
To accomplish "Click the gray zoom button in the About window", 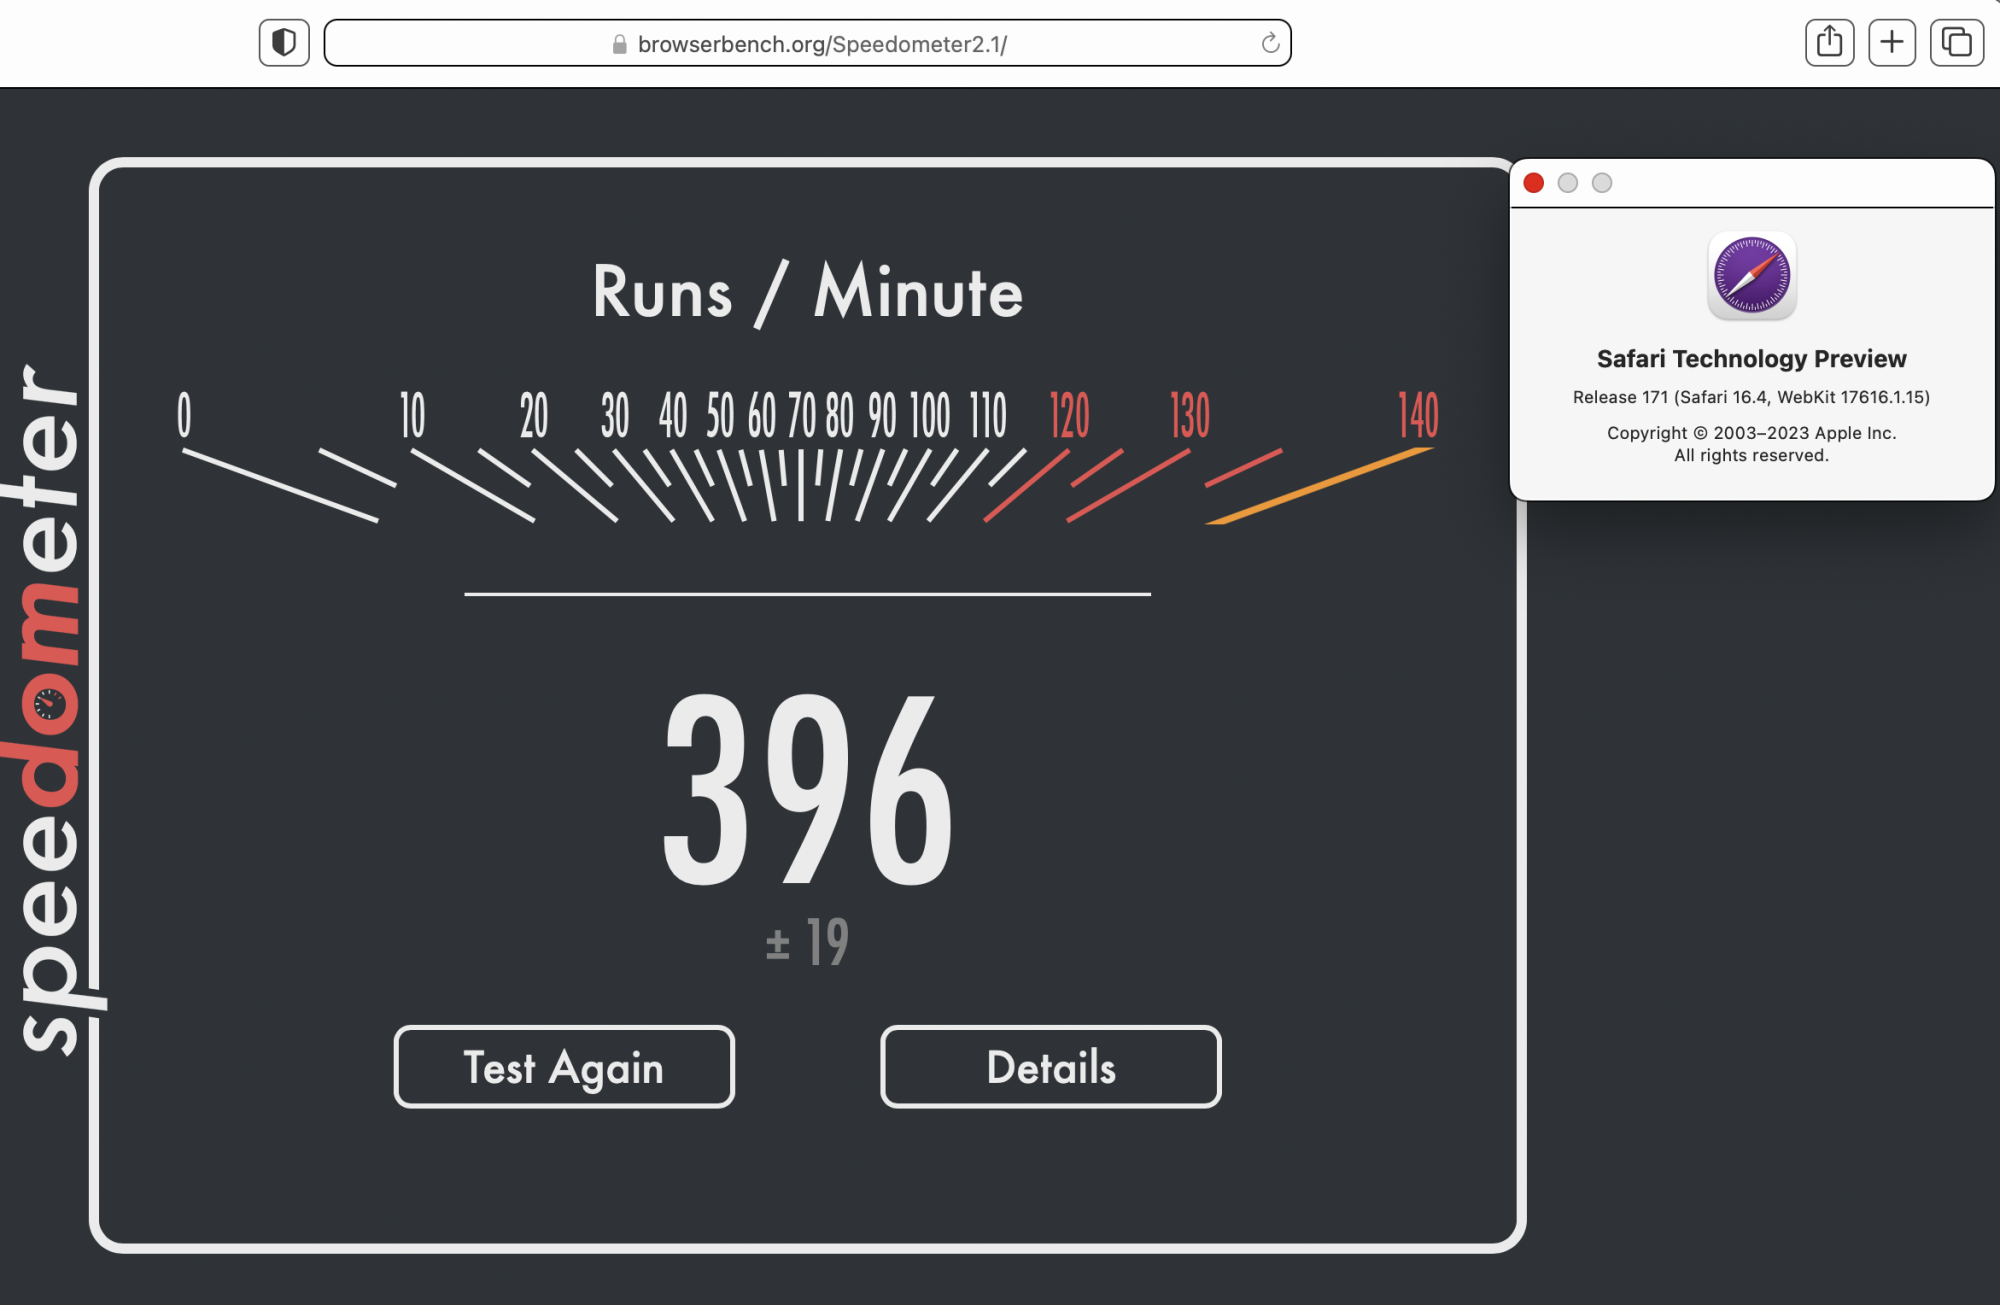I will coord(1601,183).
